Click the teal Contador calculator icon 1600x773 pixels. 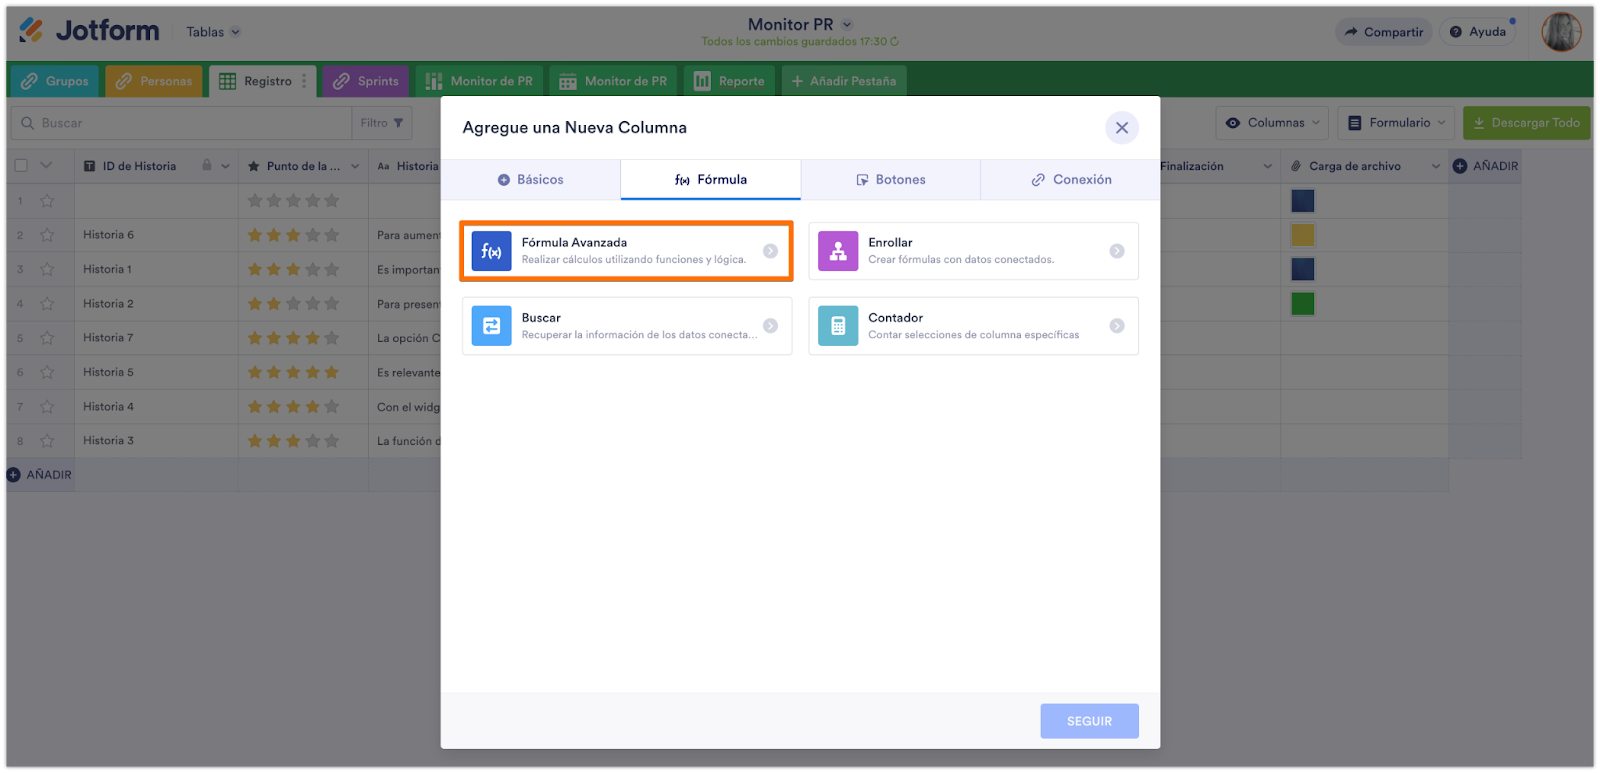point(838,326)
